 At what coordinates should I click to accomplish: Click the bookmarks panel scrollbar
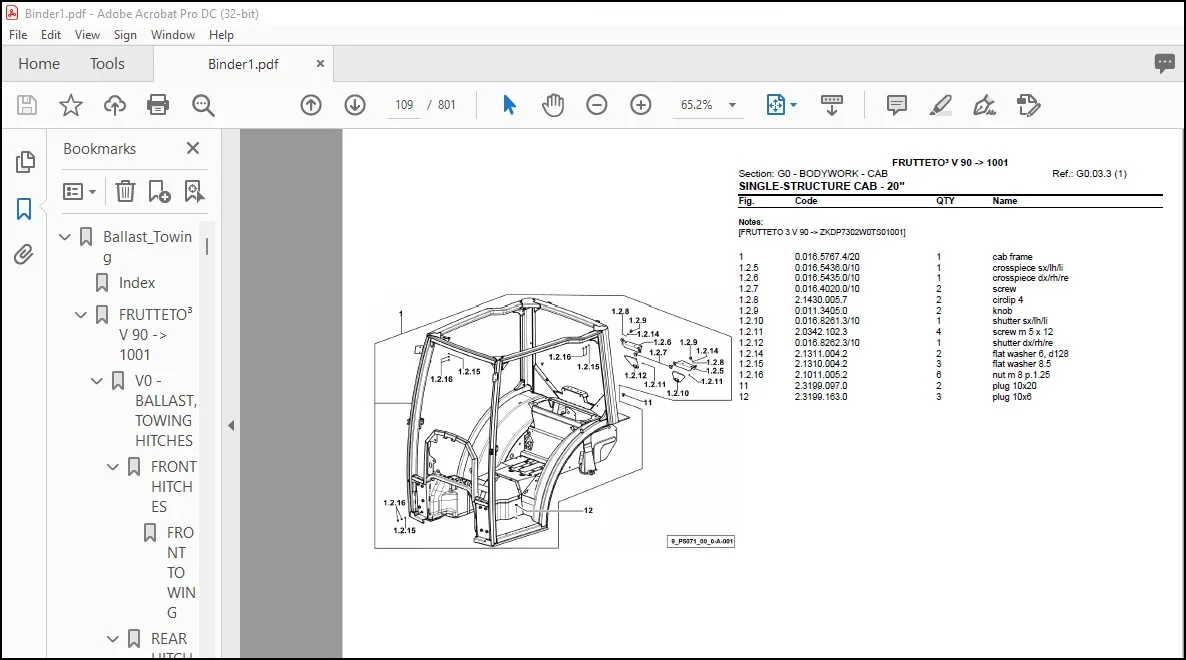pos(206,247)
